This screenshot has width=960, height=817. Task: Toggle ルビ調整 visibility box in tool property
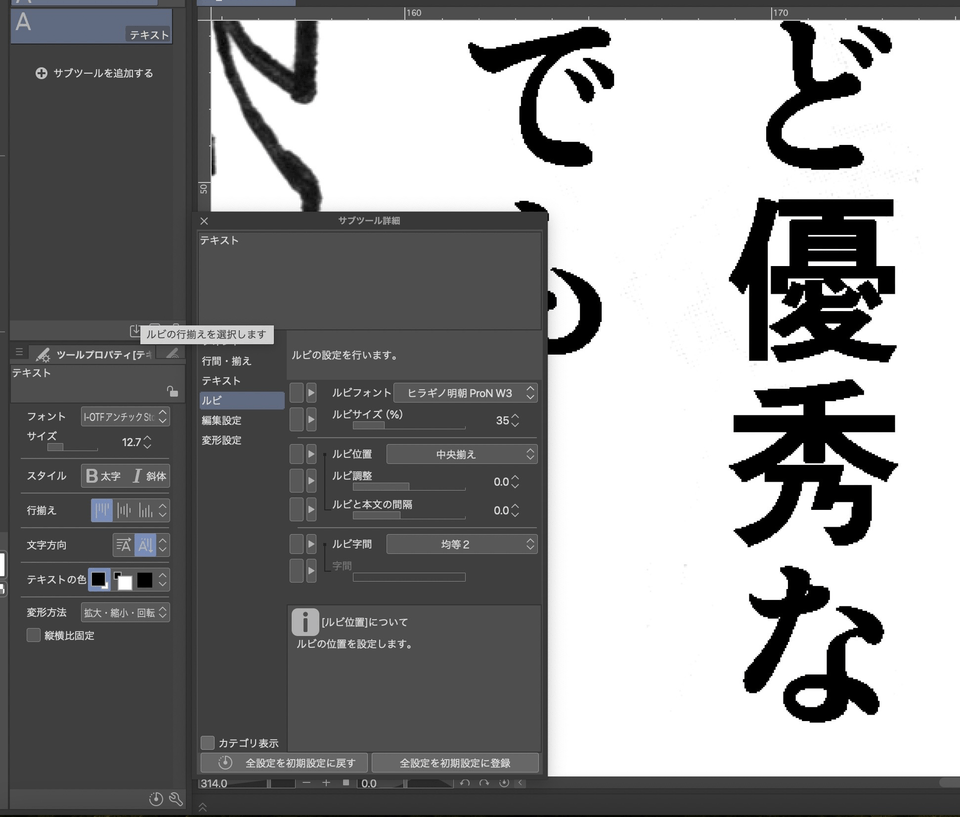pos(296,481)
